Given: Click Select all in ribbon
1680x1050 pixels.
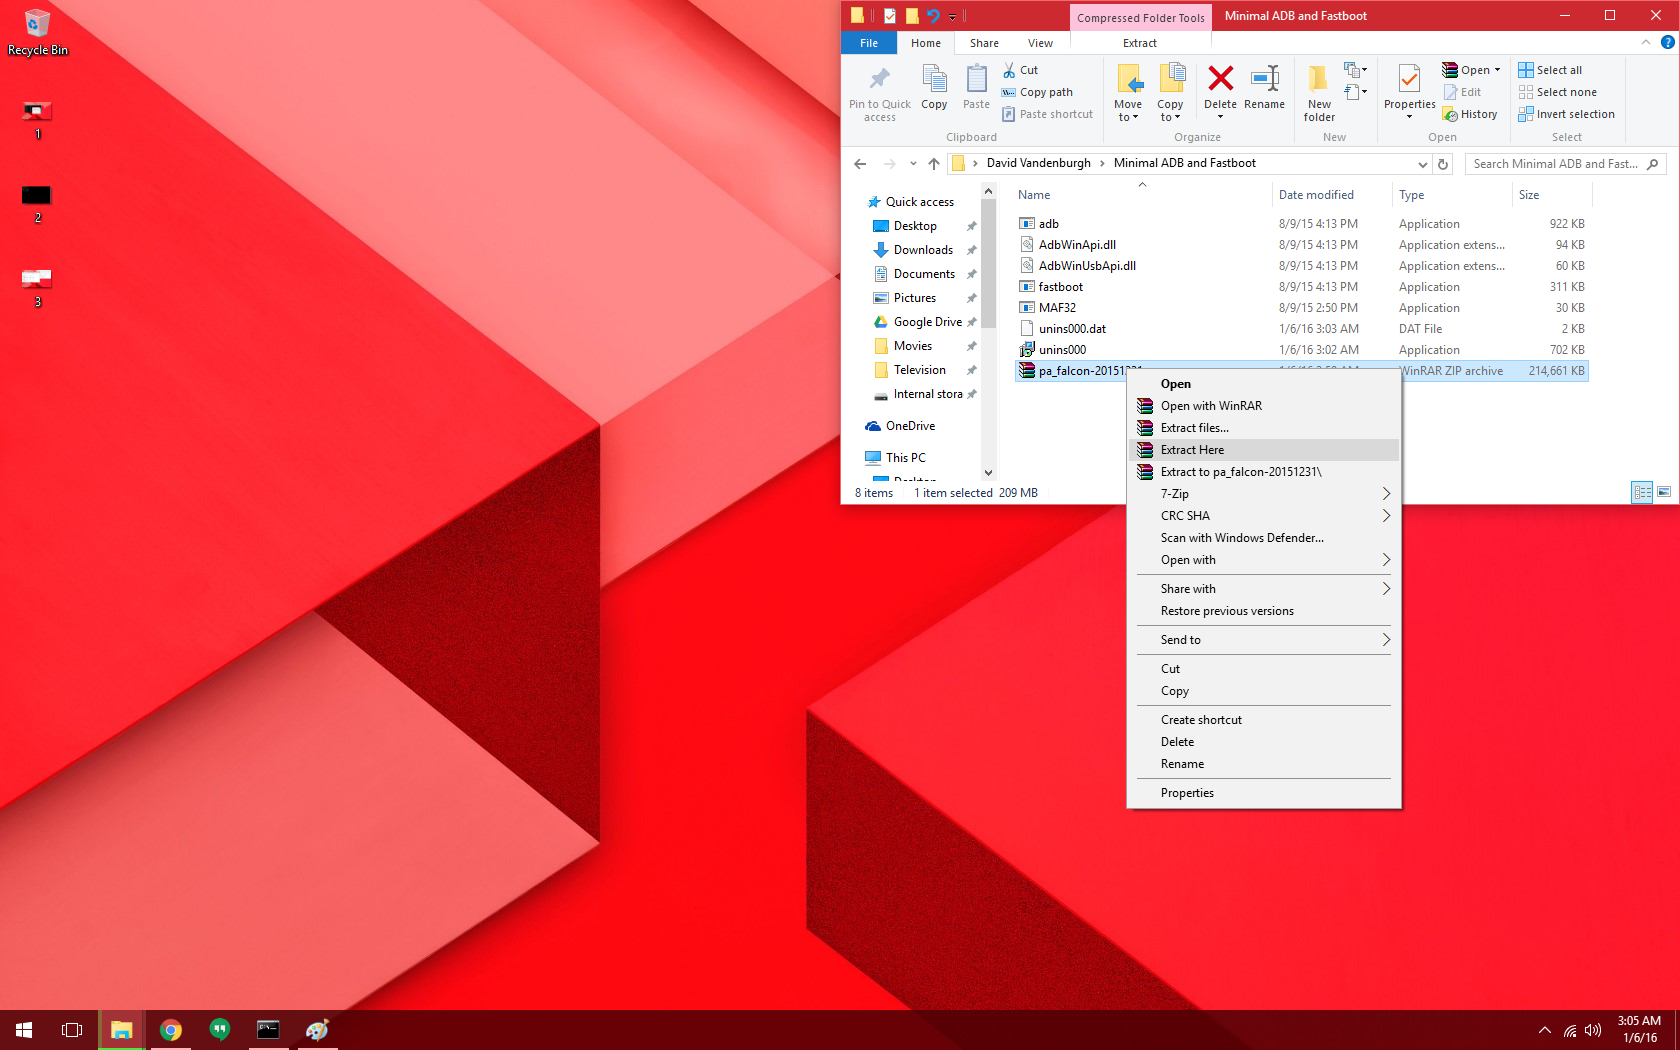Looking at the screenshot, I should point(1550,70).
